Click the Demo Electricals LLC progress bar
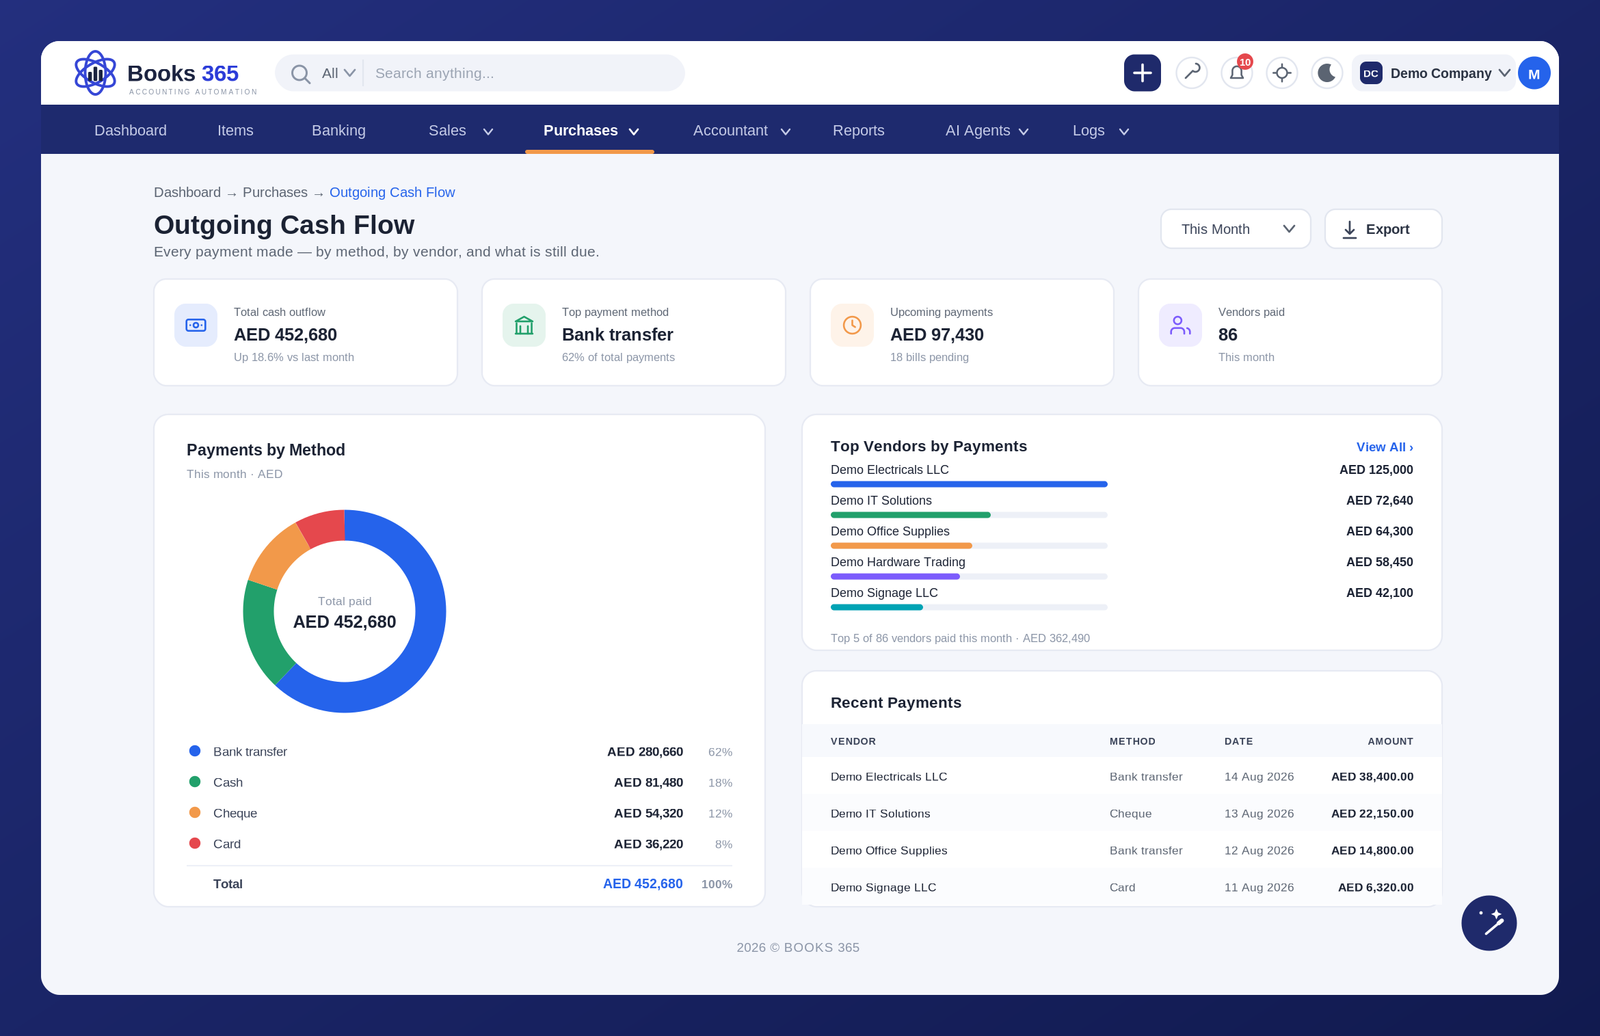Viewport: 1600px width, 1036px height. coord(969,484)
